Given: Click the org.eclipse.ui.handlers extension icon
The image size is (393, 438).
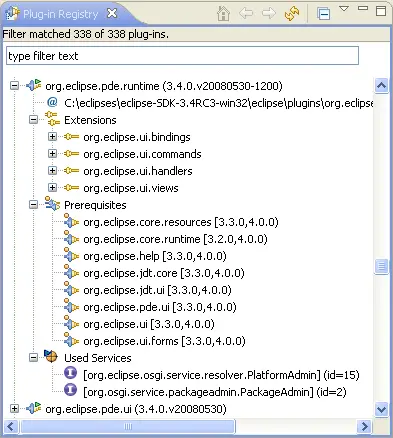Looking at the screenshot, I should coord(71,171).
